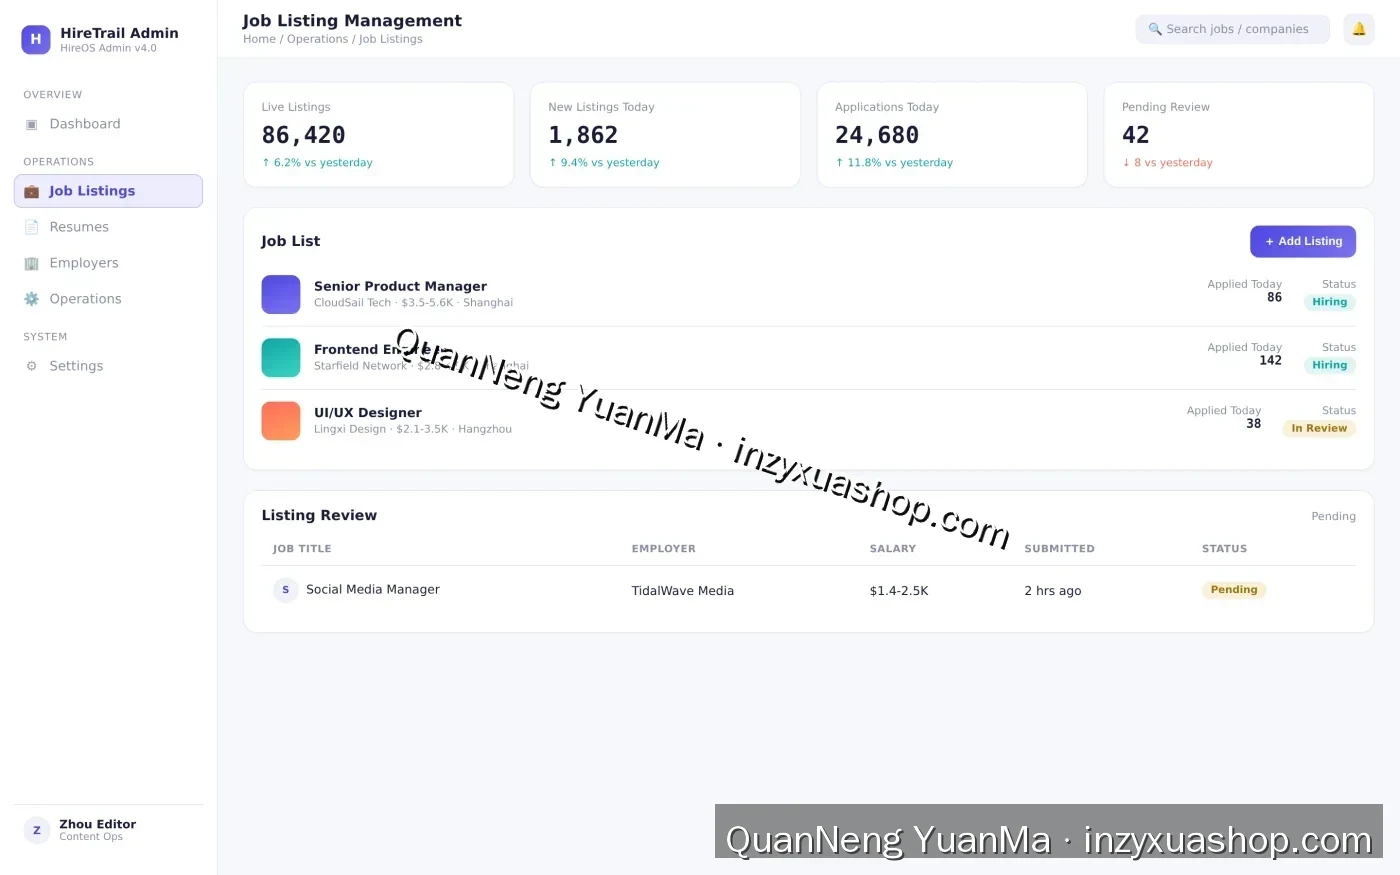1400x875 pixels.
Task: Click the Social Media Manager S avatar
Action: coord(285,590)
